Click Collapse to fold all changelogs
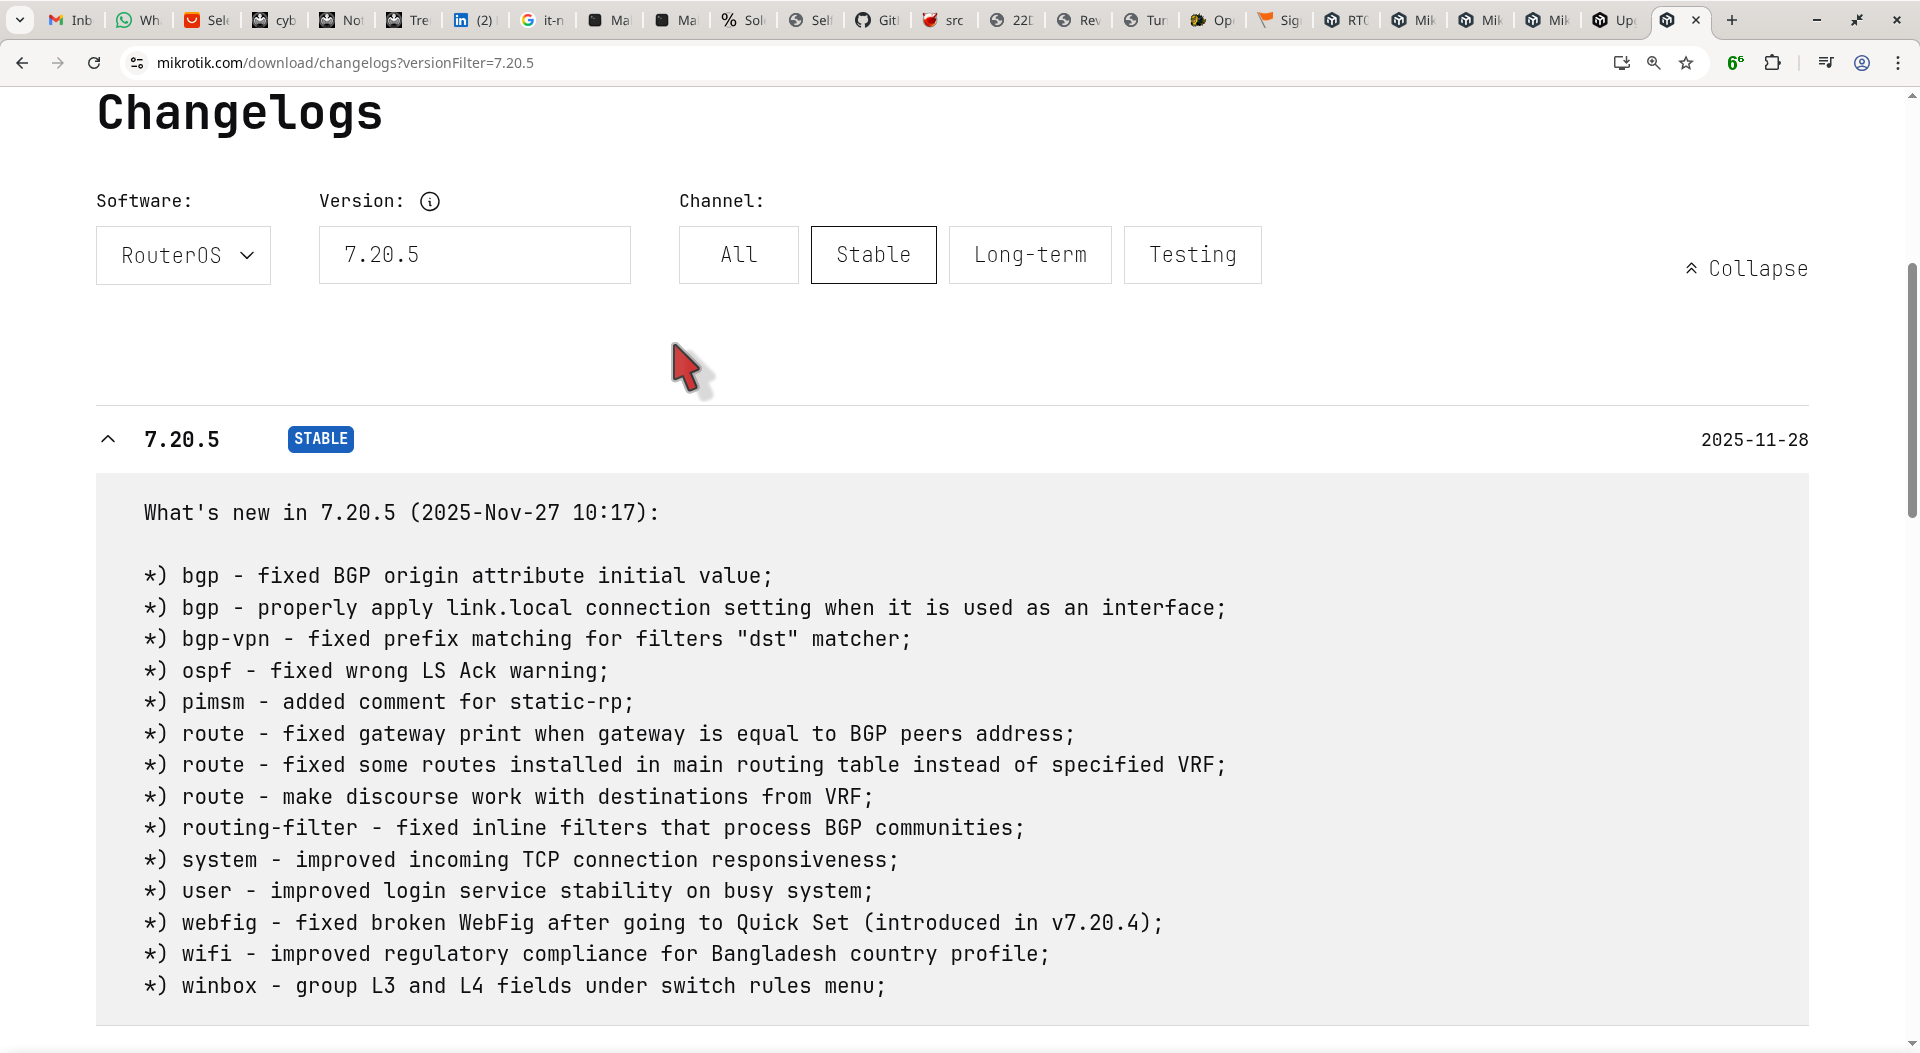This screenshot has height=1053, width=1920. pyautogui.click(x=1746, y=269)
